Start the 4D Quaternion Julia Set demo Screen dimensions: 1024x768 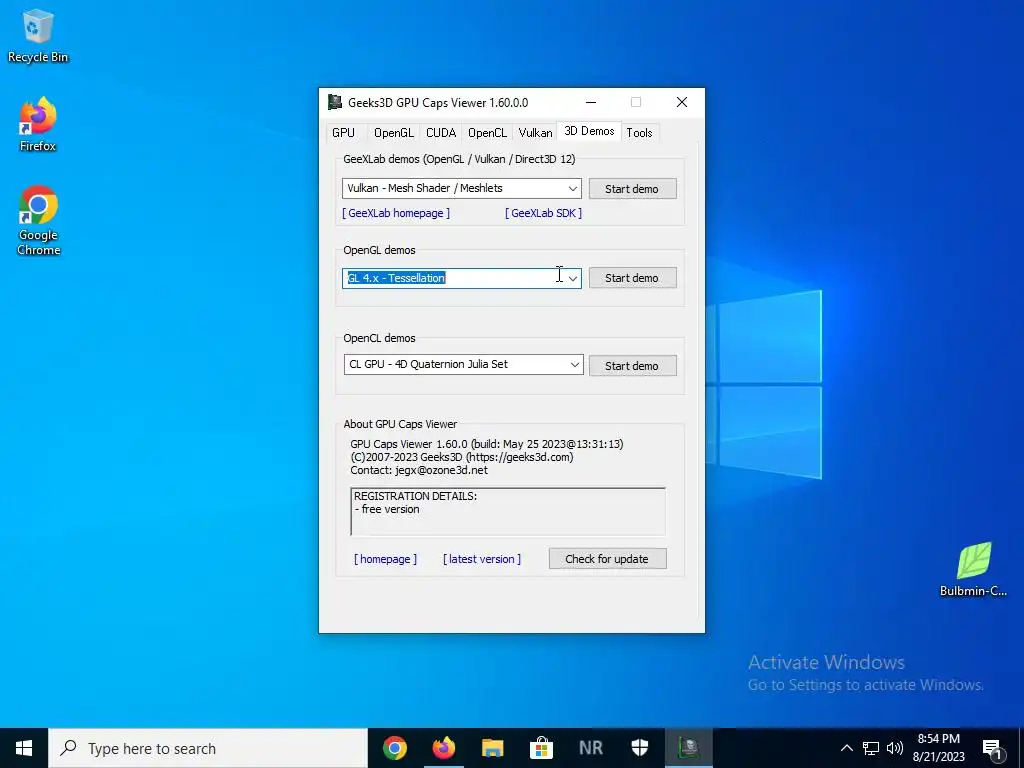coord(632,366)
